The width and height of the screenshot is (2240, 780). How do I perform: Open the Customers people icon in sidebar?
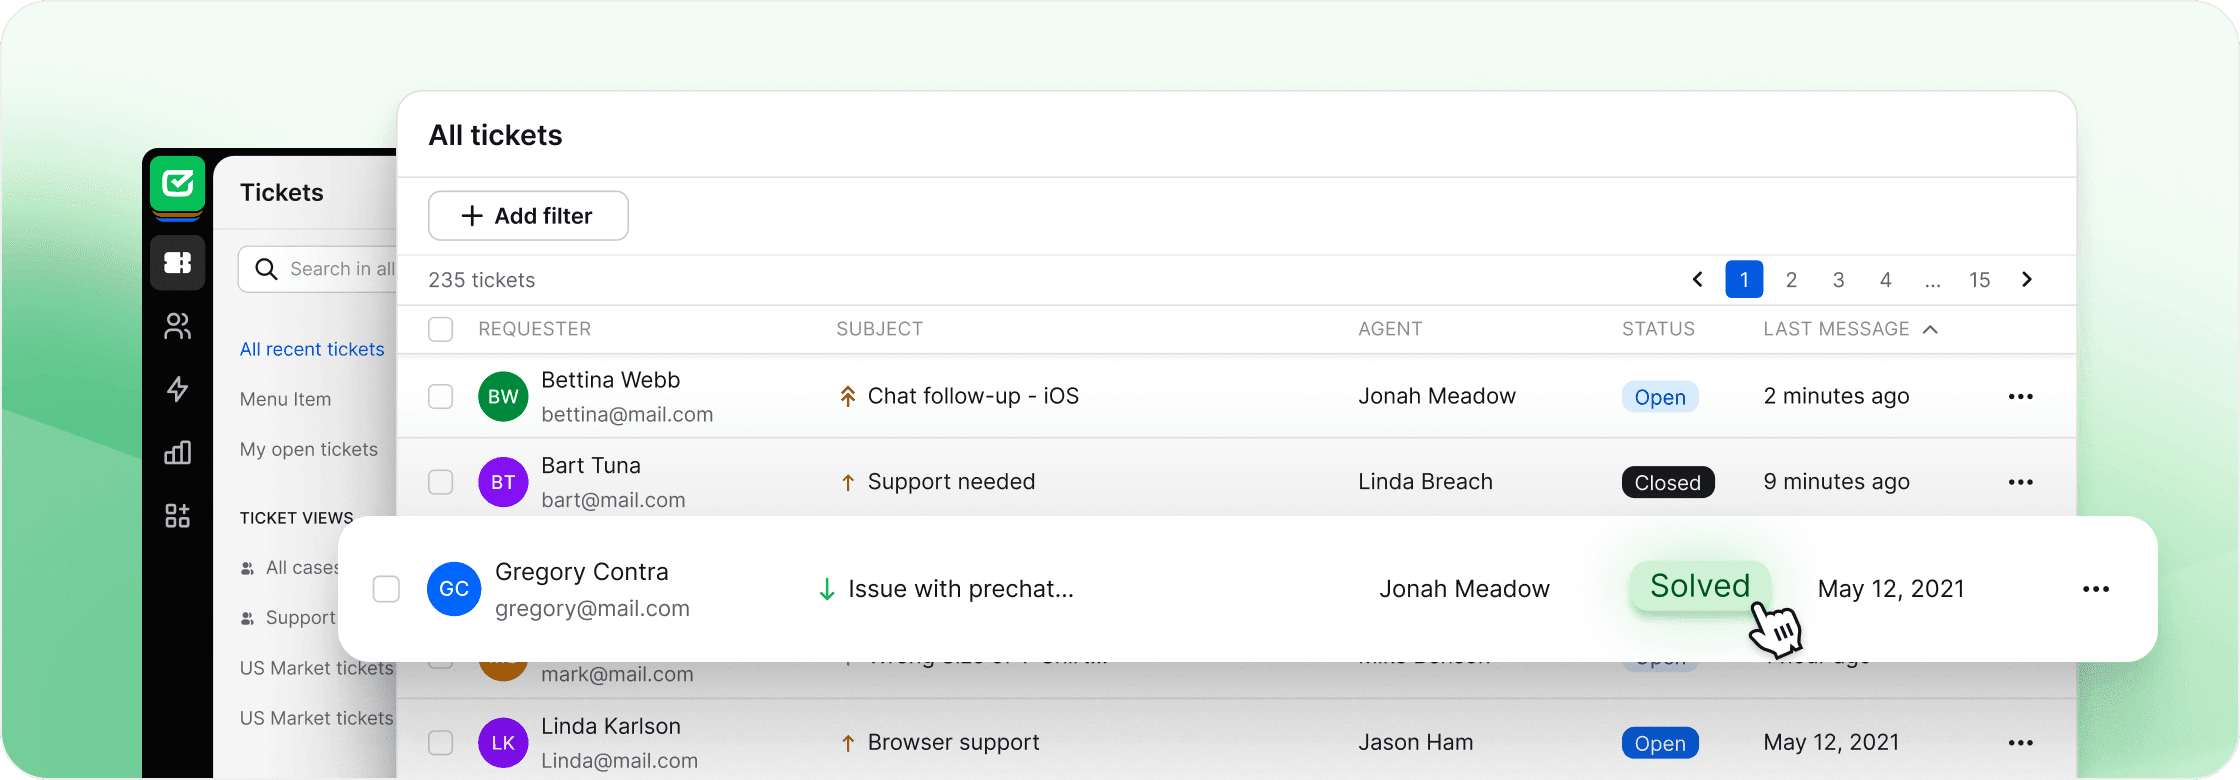(178, 326)
